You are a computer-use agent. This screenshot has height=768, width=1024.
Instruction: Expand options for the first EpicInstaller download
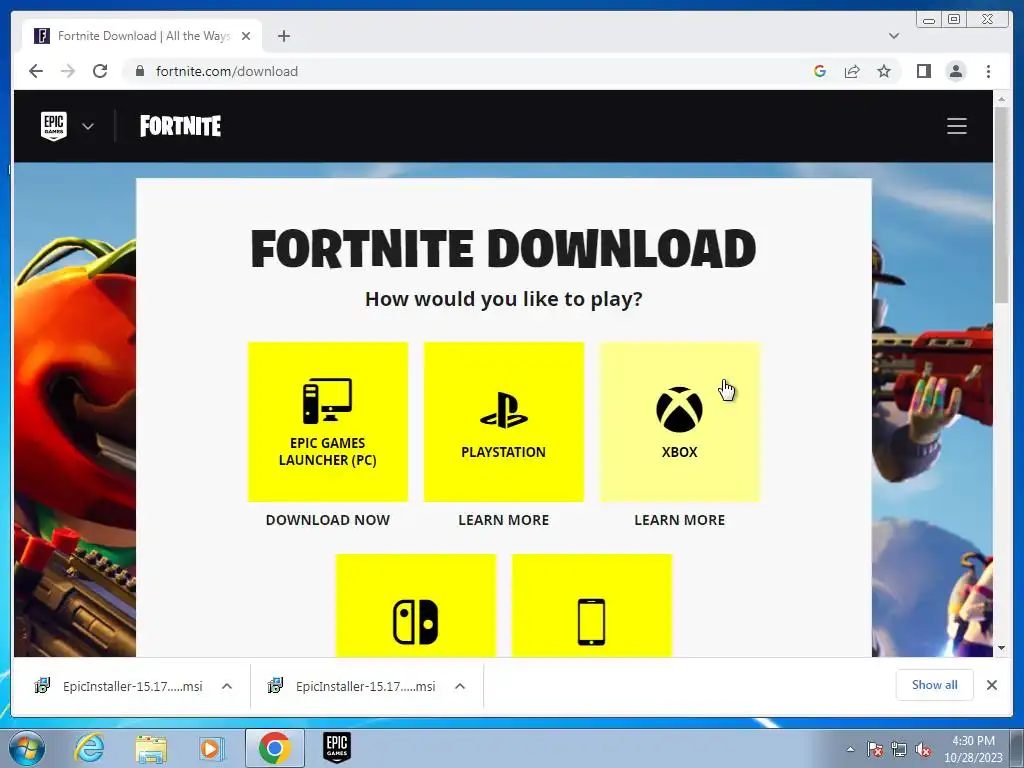(227, 686)
